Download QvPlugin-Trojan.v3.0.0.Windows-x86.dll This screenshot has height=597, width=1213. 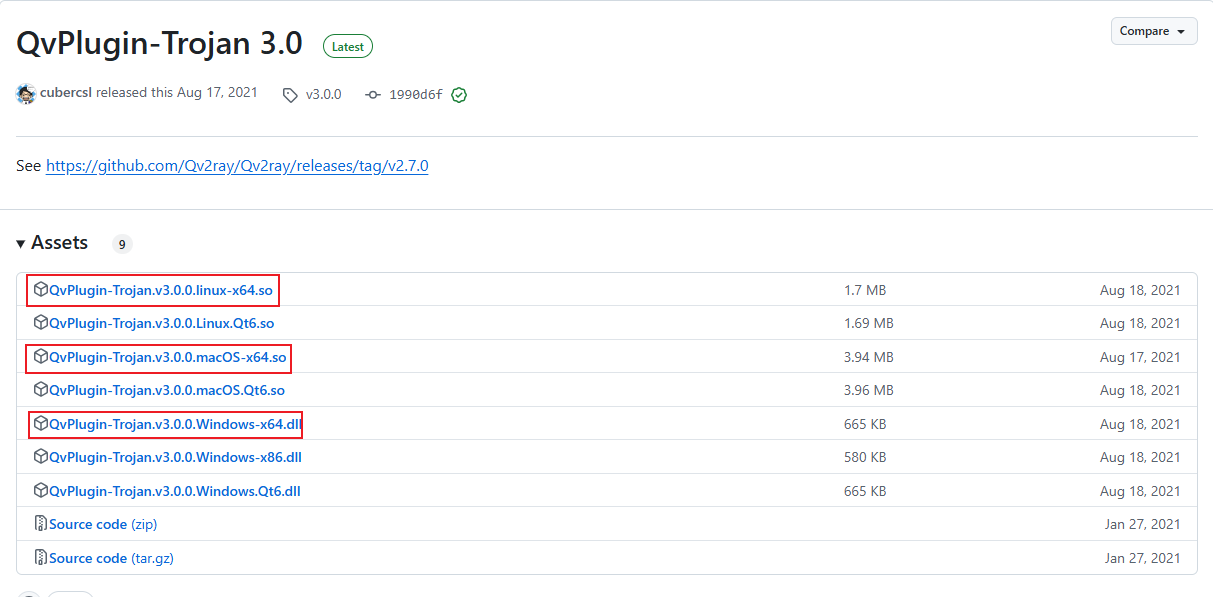tap(175, 457)
